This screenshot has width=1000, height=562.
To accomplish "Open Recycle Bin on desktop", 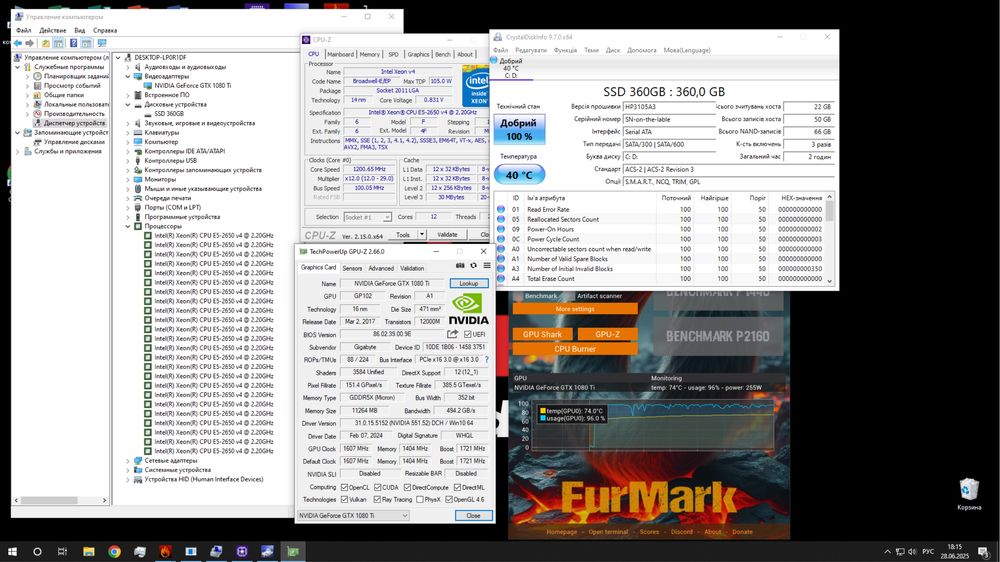I will coord(969,494).
